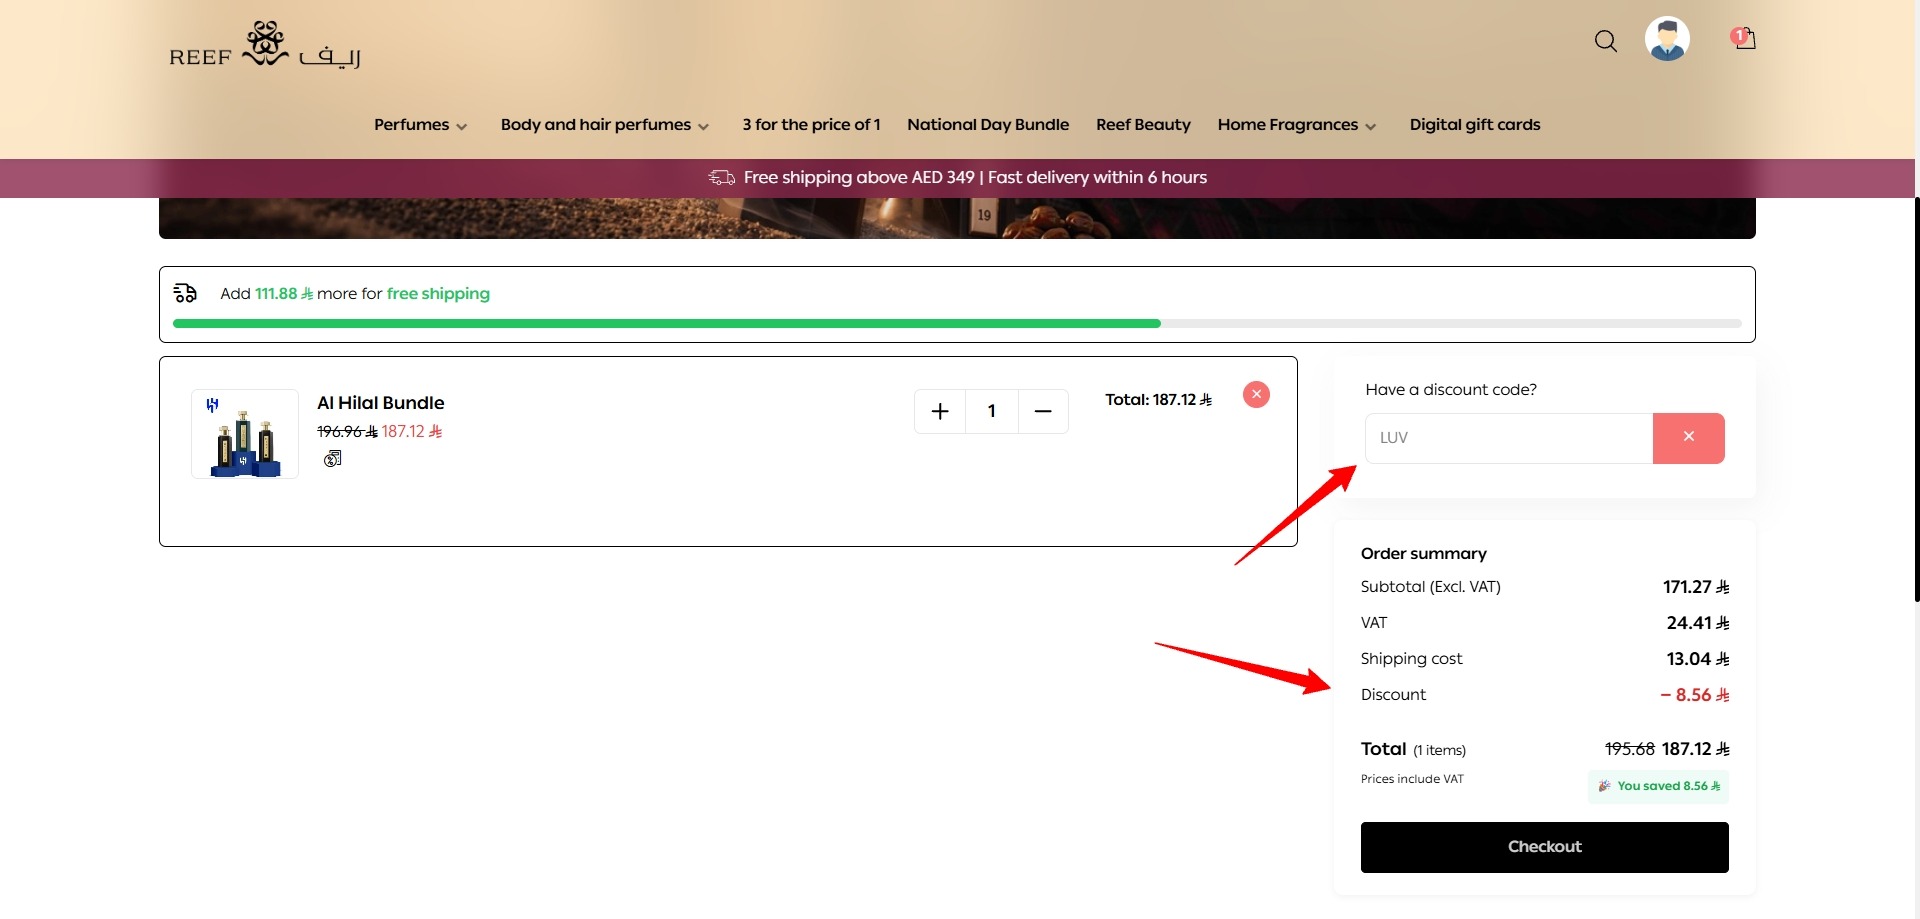Click the free shipping announcement banner

957,178
